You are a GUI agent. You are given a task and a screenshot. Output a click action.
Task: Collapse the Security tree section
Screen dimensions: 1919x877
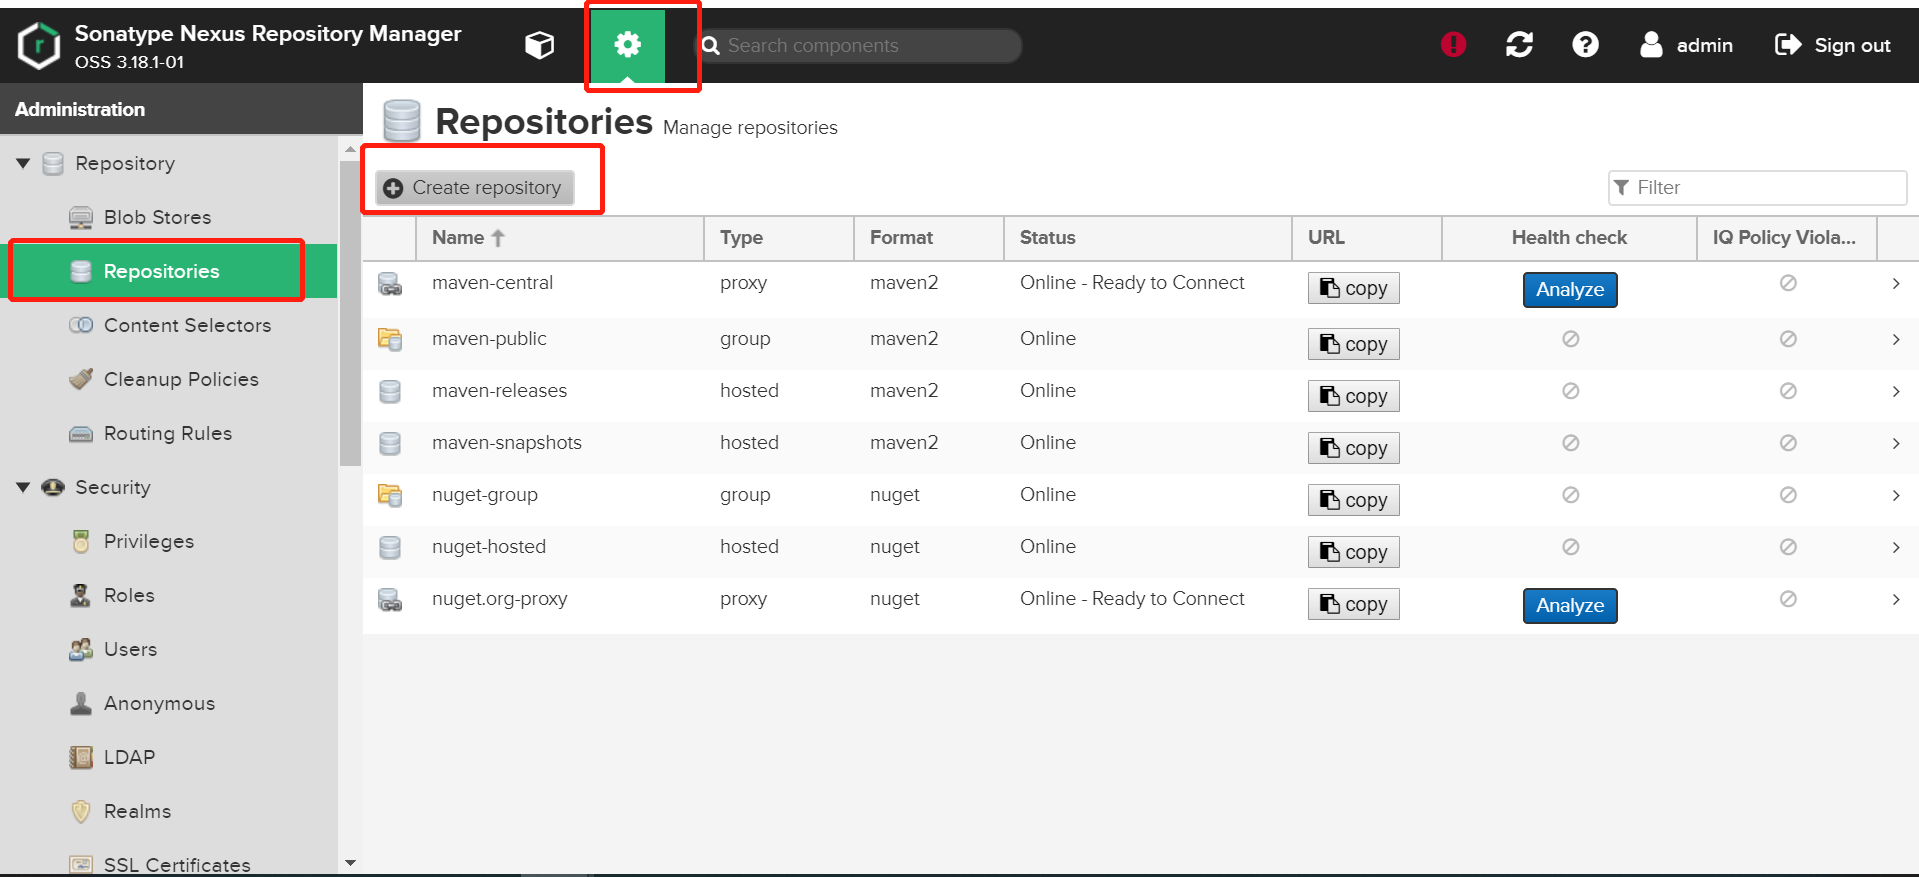coord(23,487)
